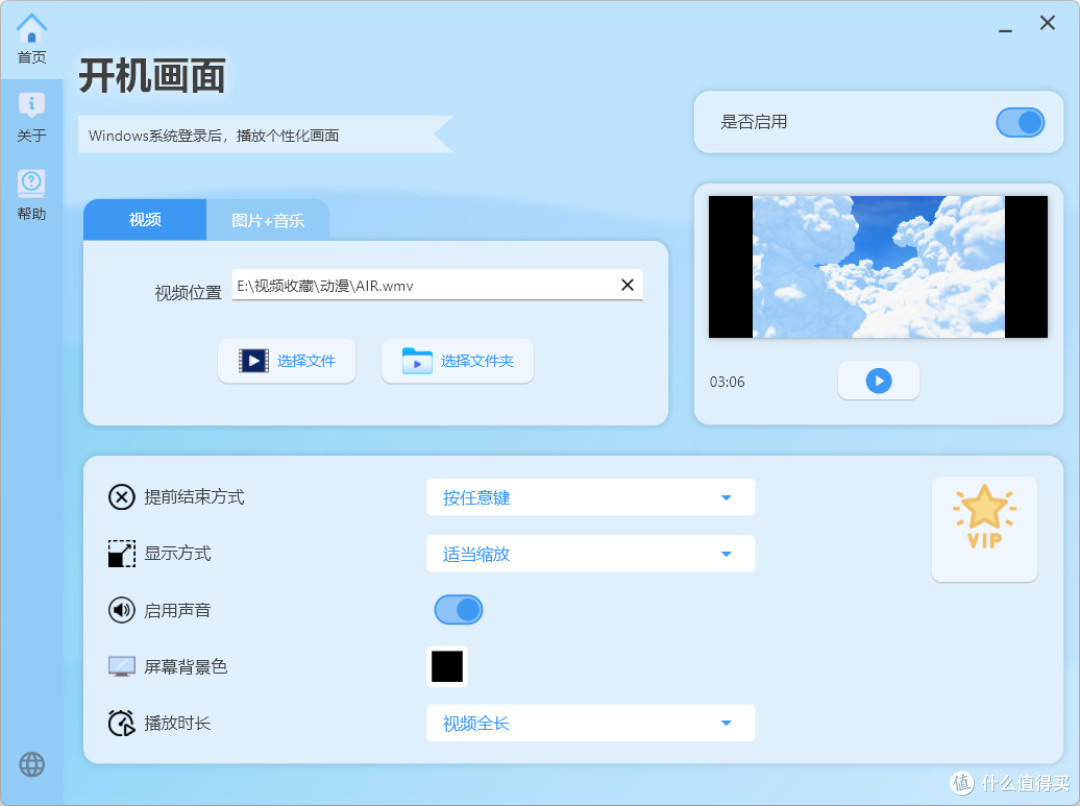Viewport: 1080px width, 806px height.
Task: Click the 选择文件 button
Action: (x=287, y=360)
